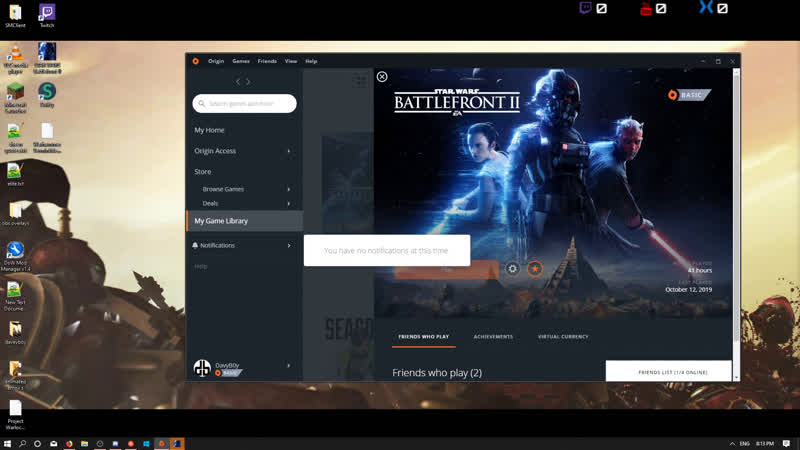Expand the Origin Access submenu arrow
The width and height of the screenshot is (800, 450).
(x=289, y=151)
